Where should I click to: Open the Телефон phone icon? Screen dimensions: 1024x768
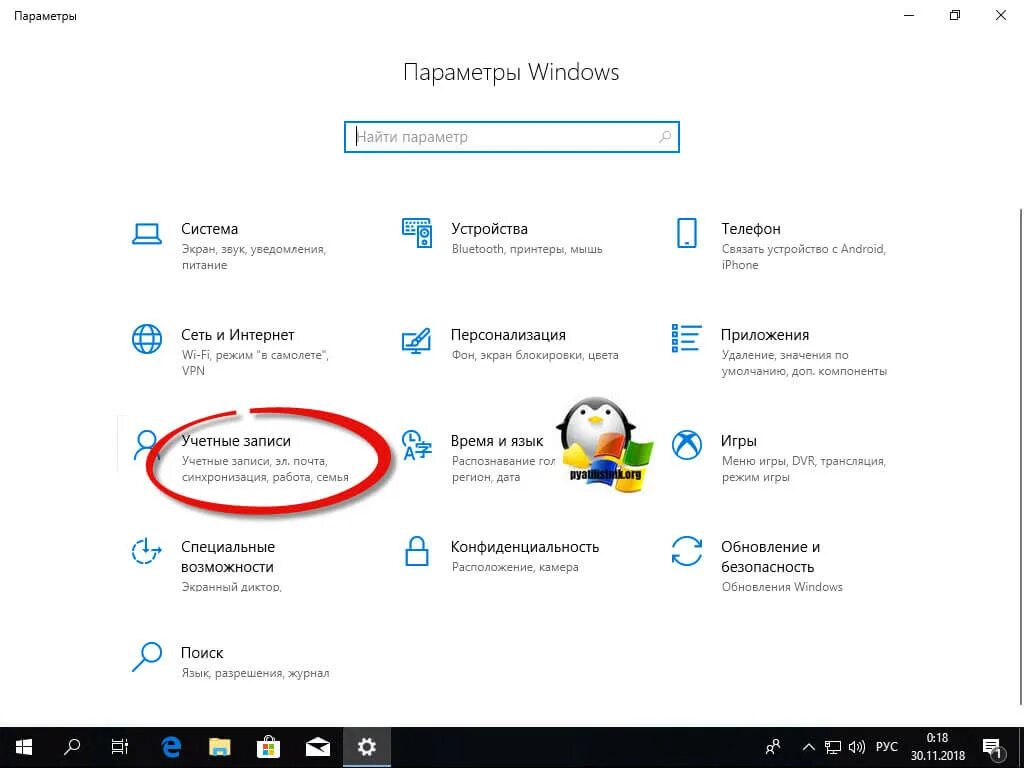click(686, 233)
